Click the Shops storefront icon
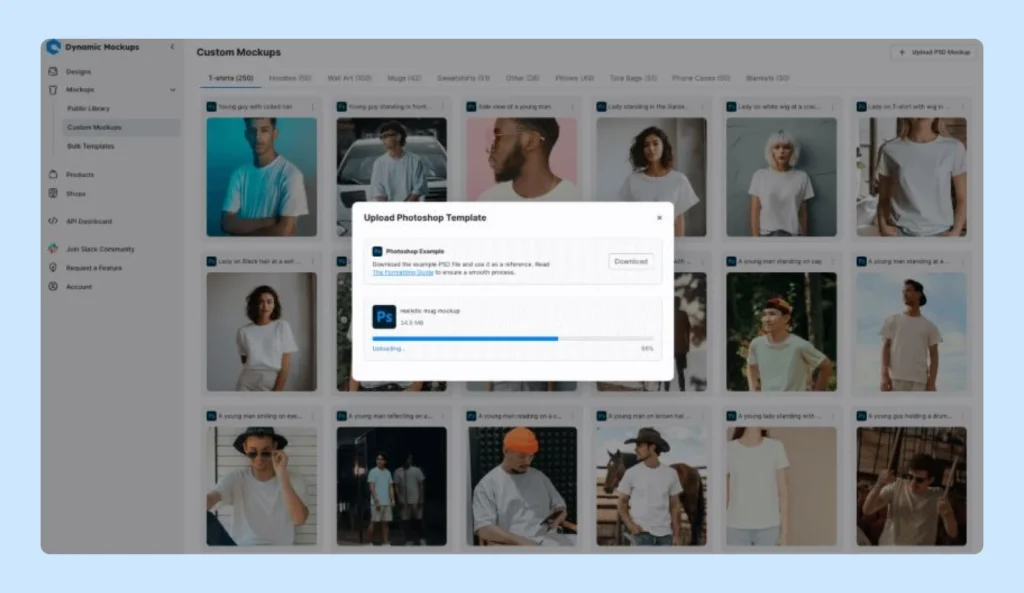Image resolution: width=1024 pixels, height=593 pixels. tap(53, 193)
